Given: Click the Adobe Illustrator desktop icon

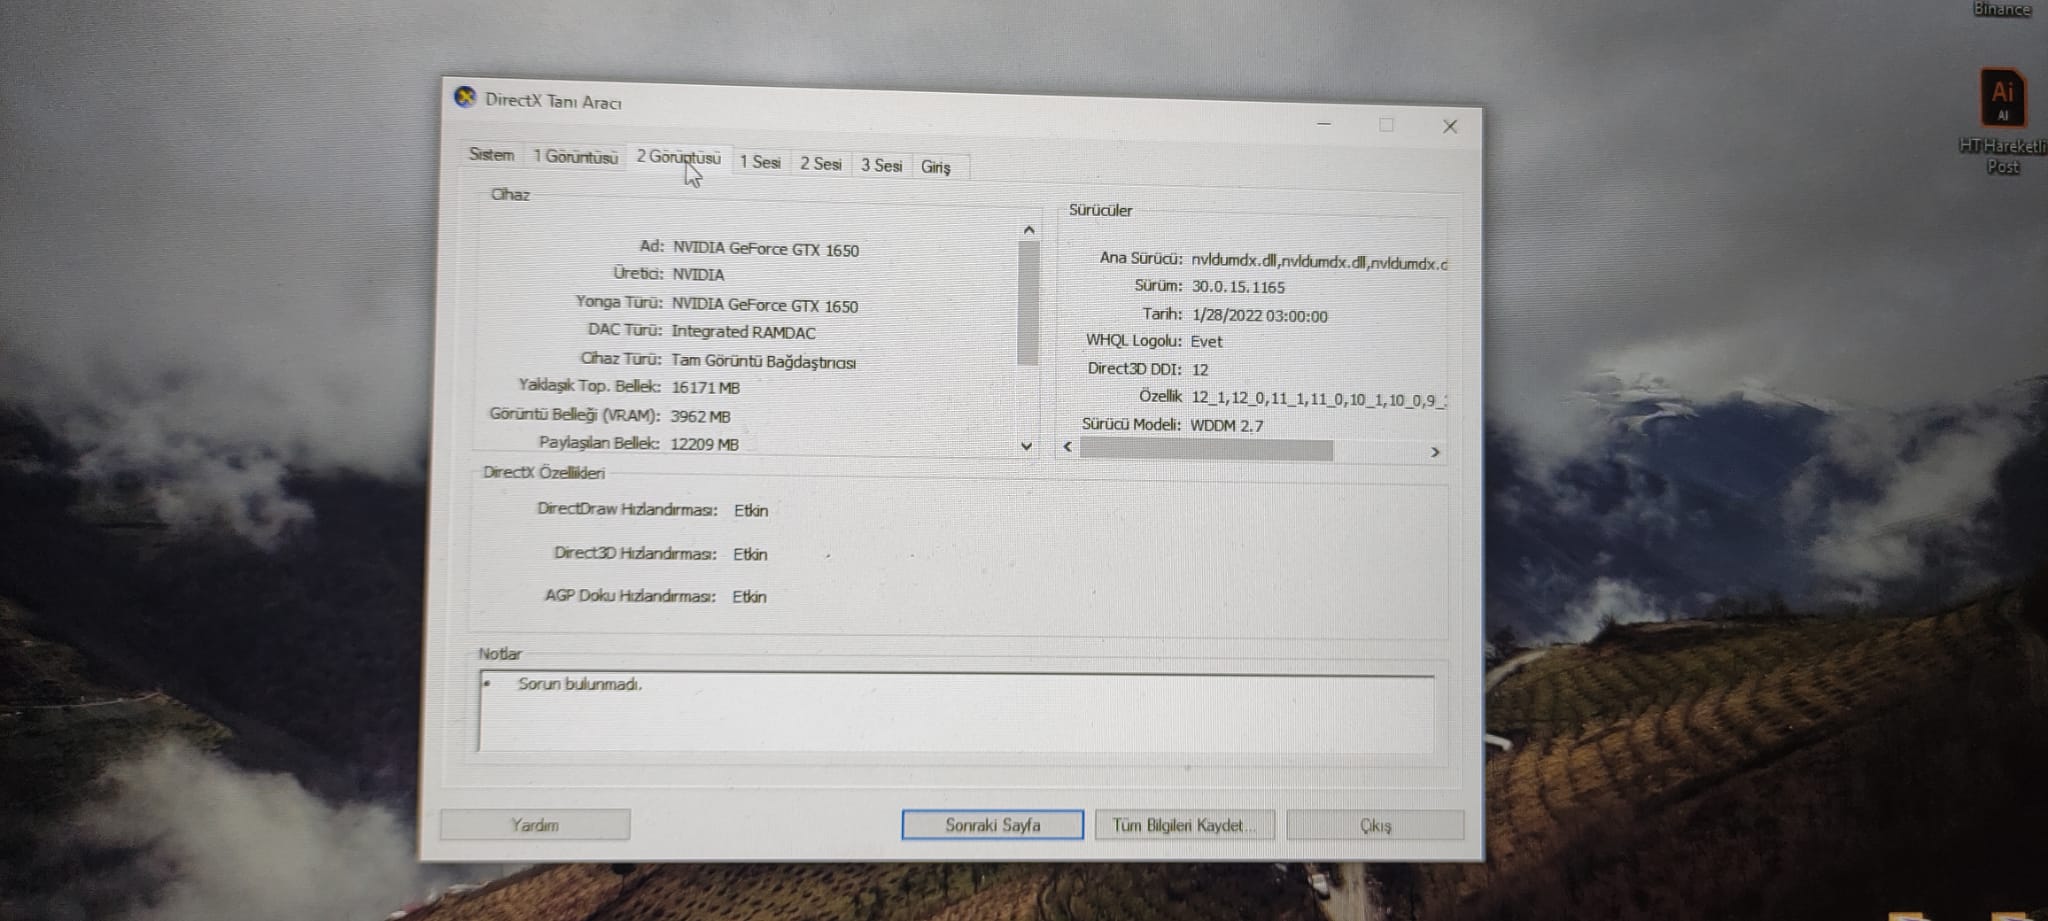Looking at the screenshot, I should click(2003, 98).
